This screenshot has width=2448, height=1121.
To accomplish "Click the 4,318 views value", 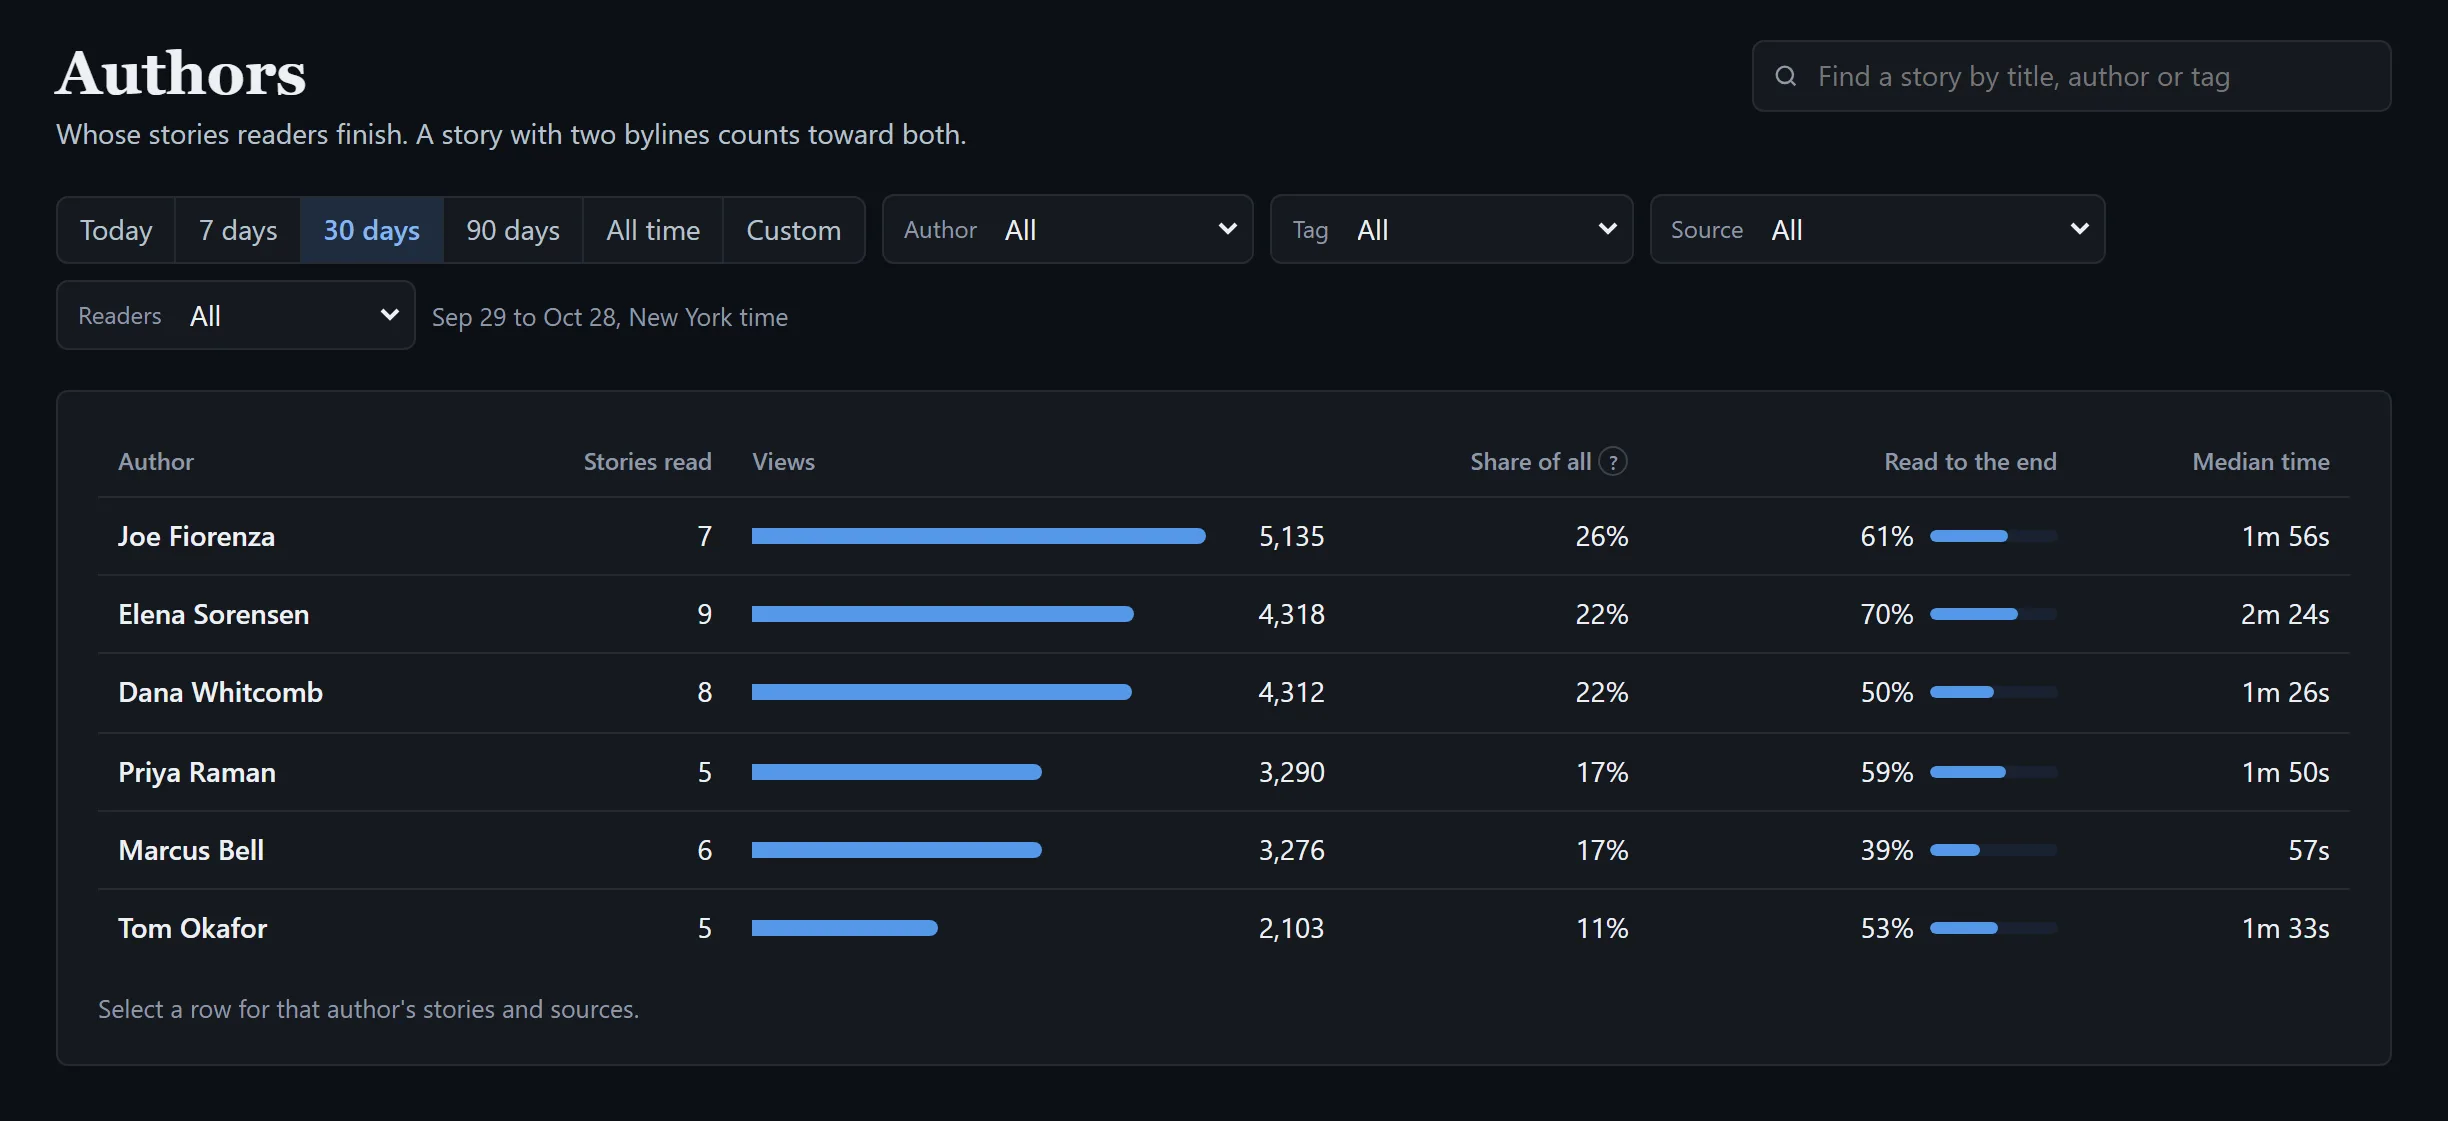I will tap(1291, 614).
